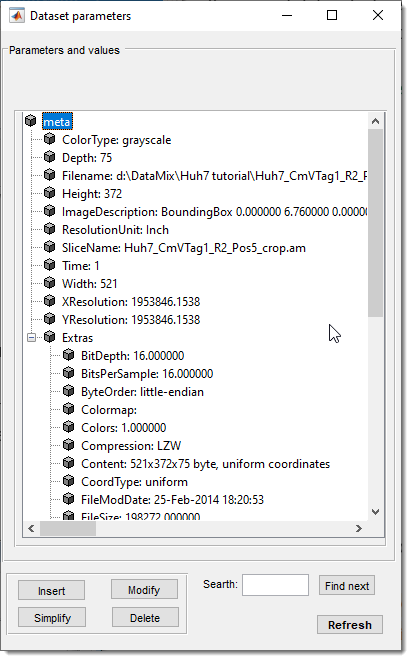Image resolution: width=411 pixels, height=660 pixels.
Task: Click the Insert button
Action: tap(51, 591)
